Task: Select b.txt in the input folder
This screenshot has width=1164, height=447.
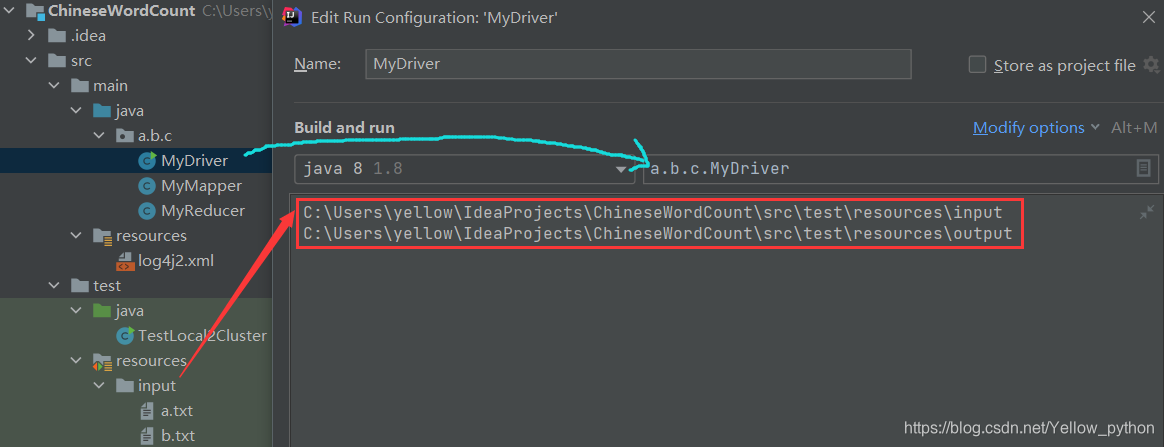Action: pyautogui.click(x=177, y=436)
